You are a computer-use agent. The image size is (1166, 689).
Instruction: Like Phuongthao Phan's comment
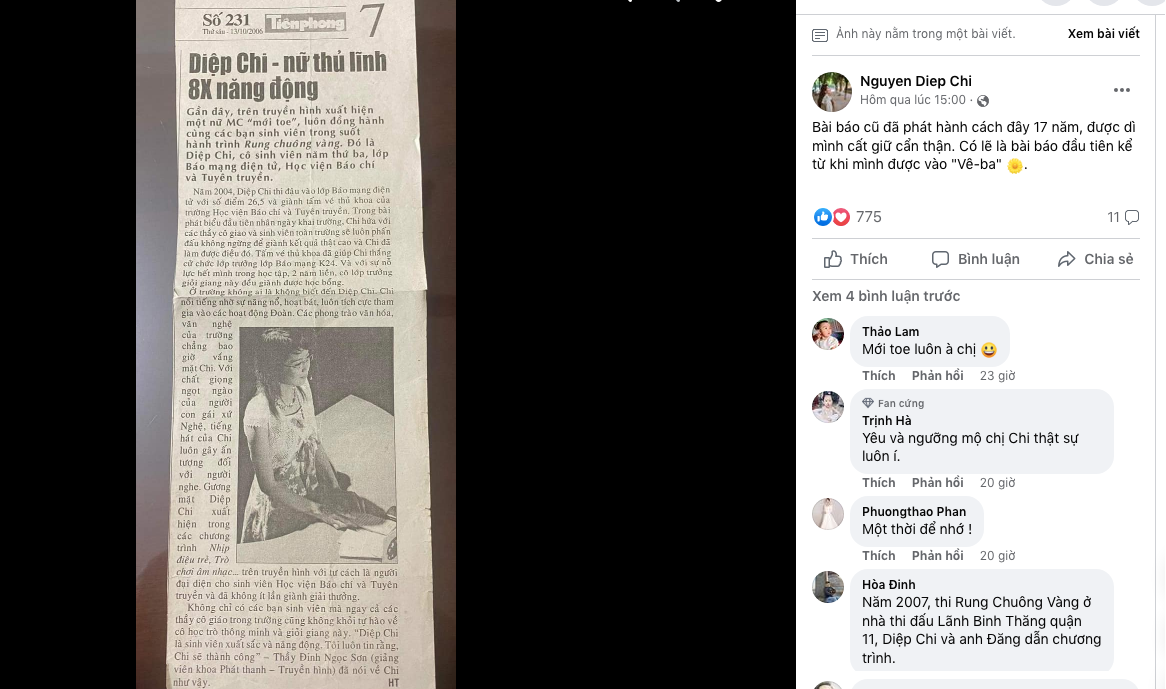tap(878, 555)
